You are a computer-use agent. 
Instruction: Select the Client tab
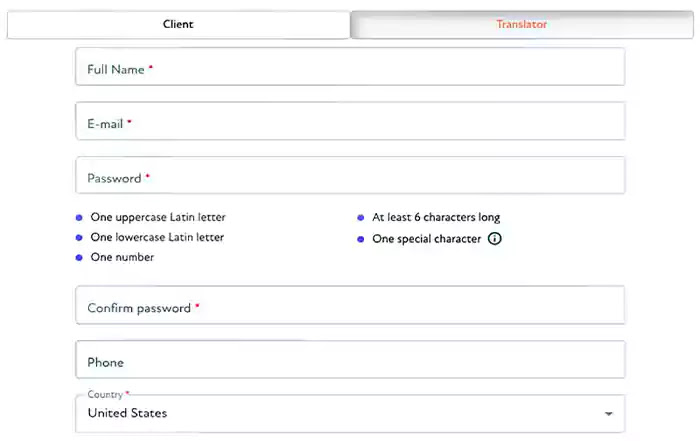click(x=178, y=25)
